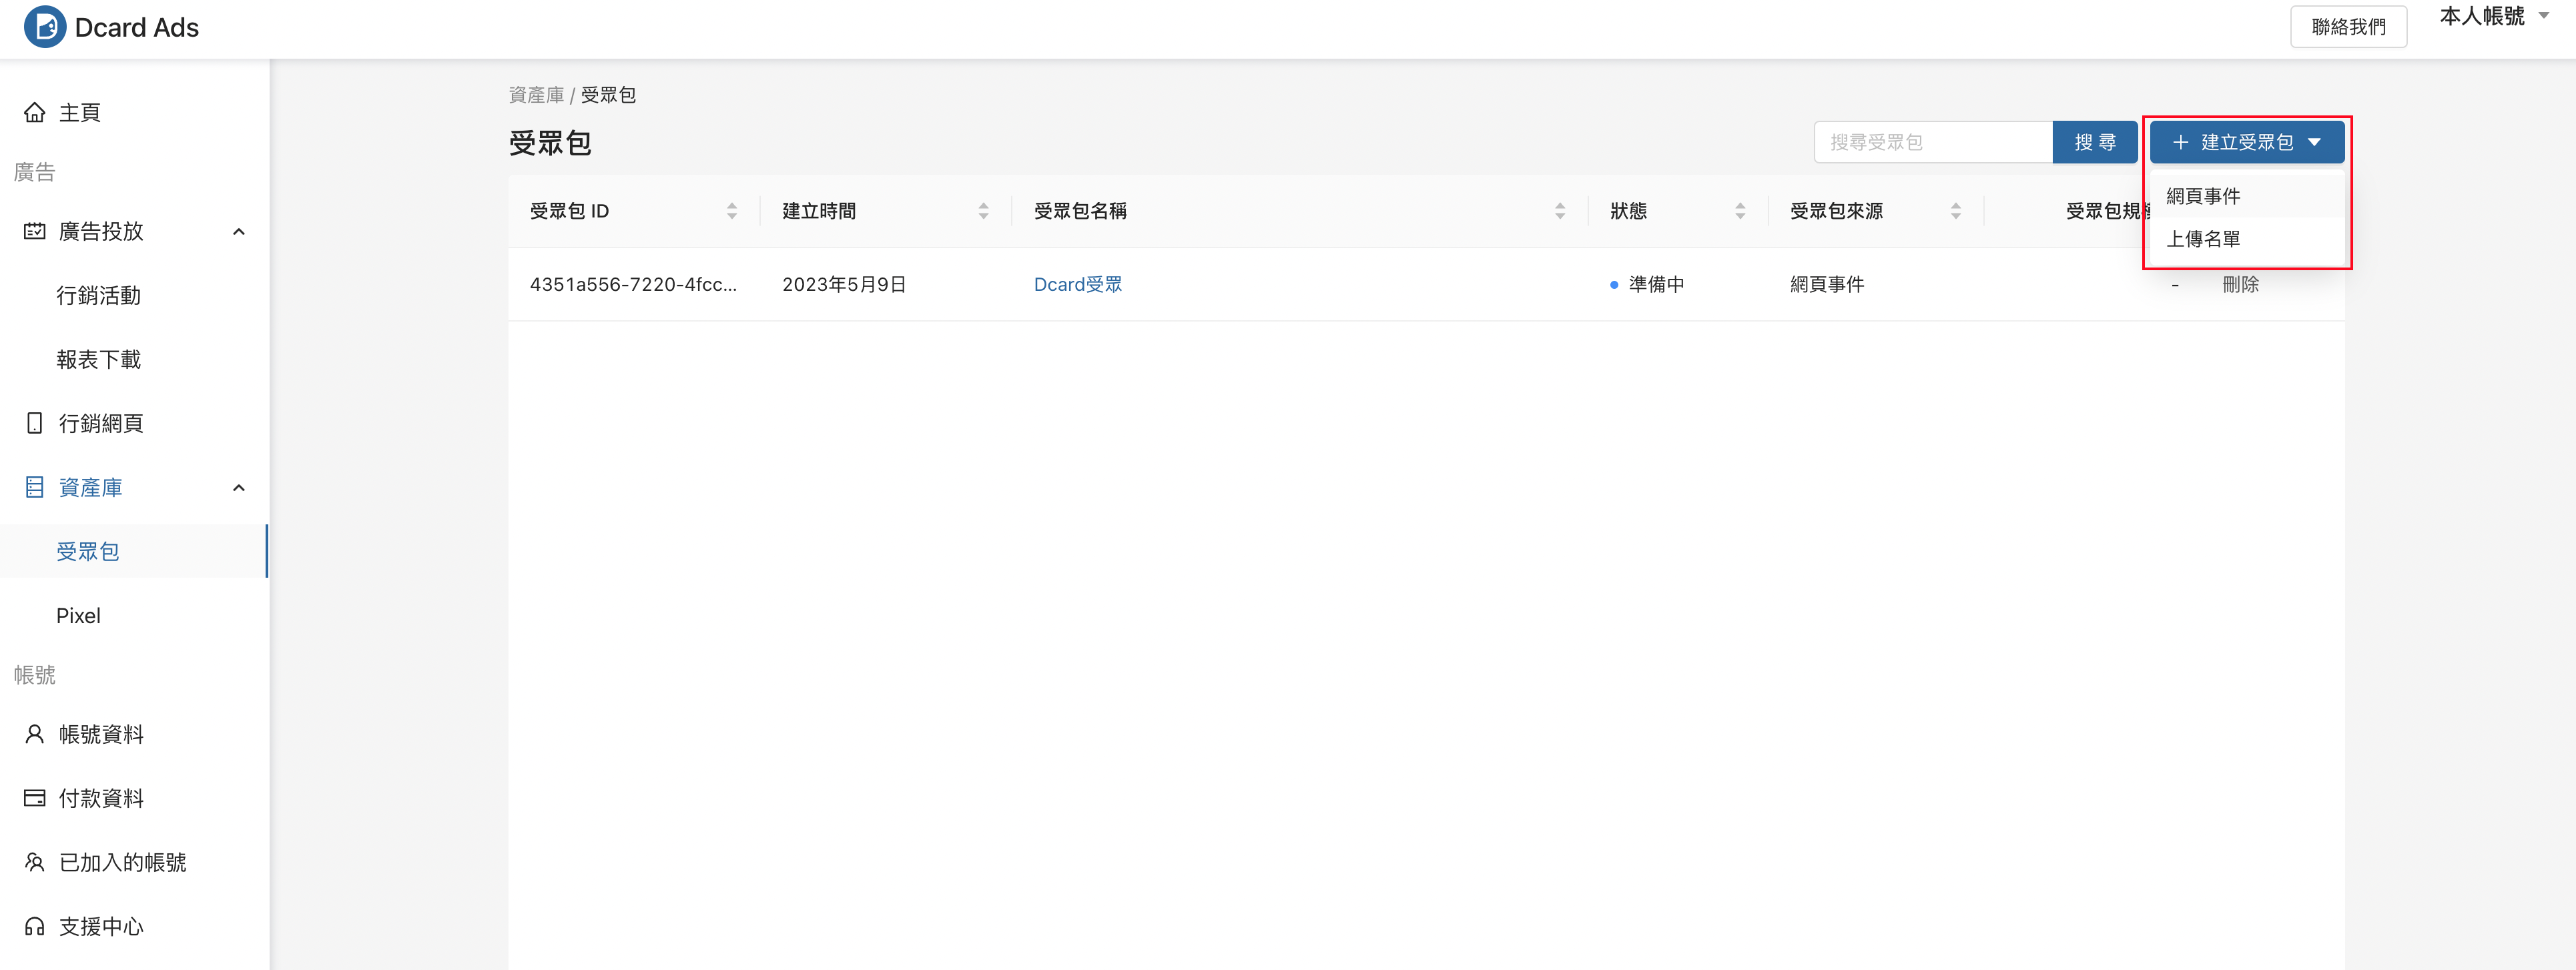Viewport: 2576px width, 970px height.
Task: Click the 資產庫 database icon
Action: [x=35, y=487]
